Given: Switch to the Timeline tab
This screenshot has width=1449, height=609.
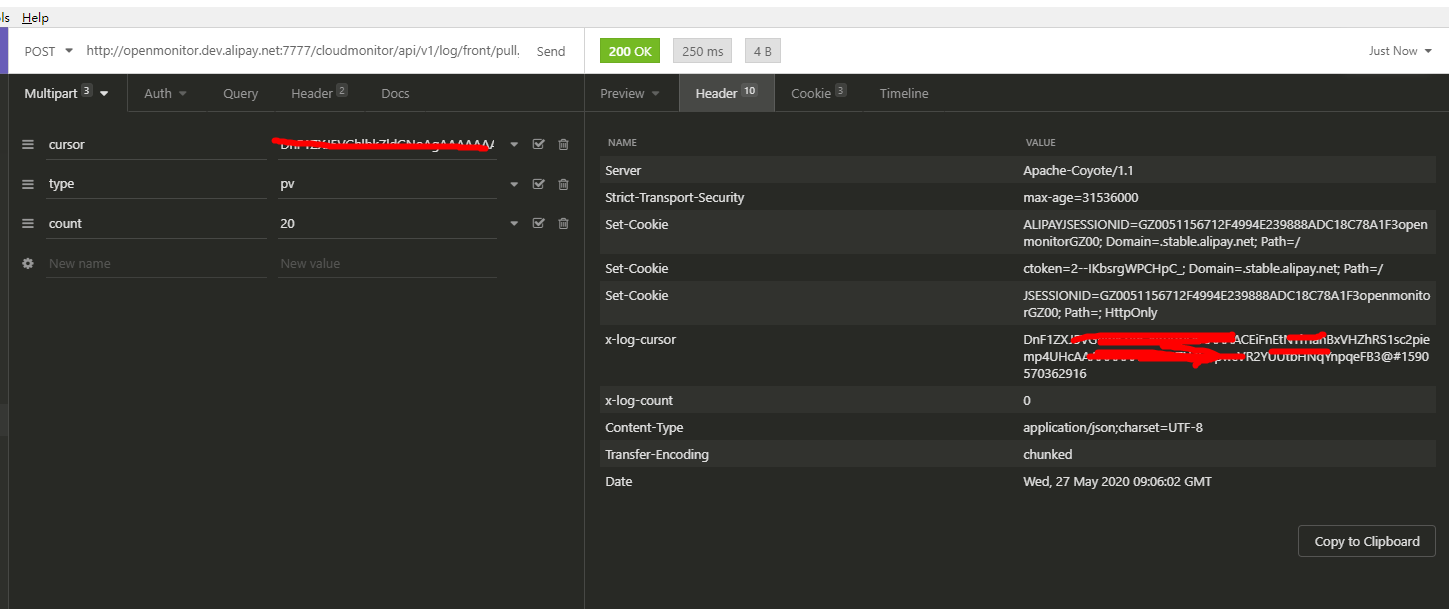Looking at the screenshot, I should 904,93.
